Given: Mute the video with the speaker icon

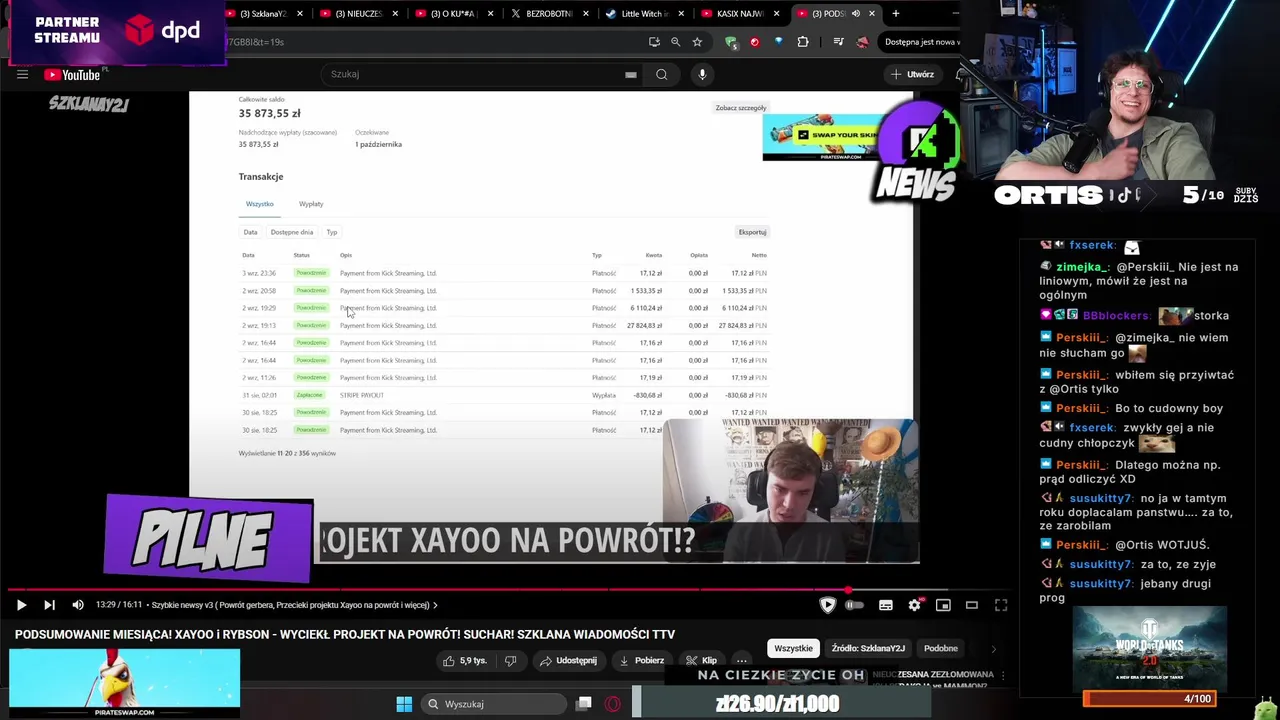Looking at the screenshot, I should click(78, 605).
